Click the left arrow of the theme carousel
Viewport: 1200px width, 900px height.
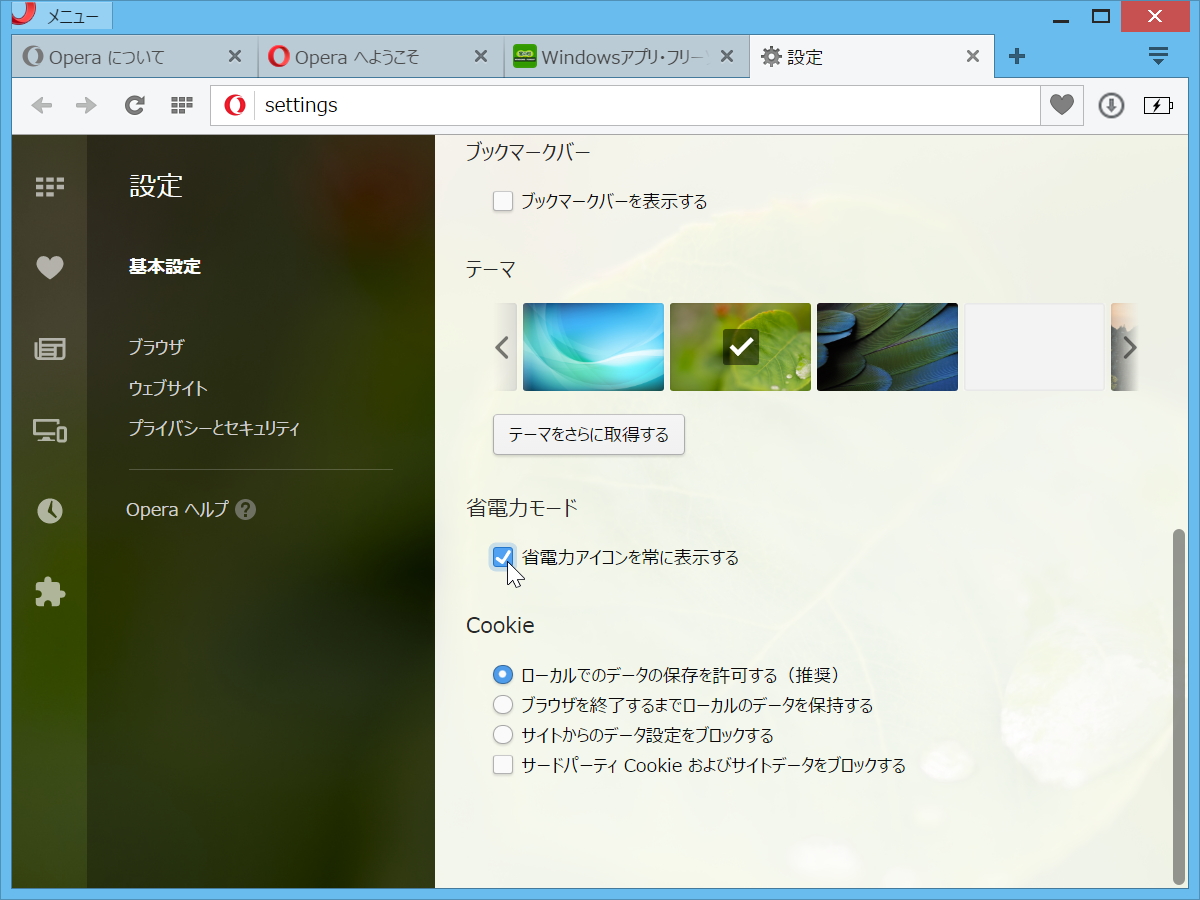click(502, 346)
